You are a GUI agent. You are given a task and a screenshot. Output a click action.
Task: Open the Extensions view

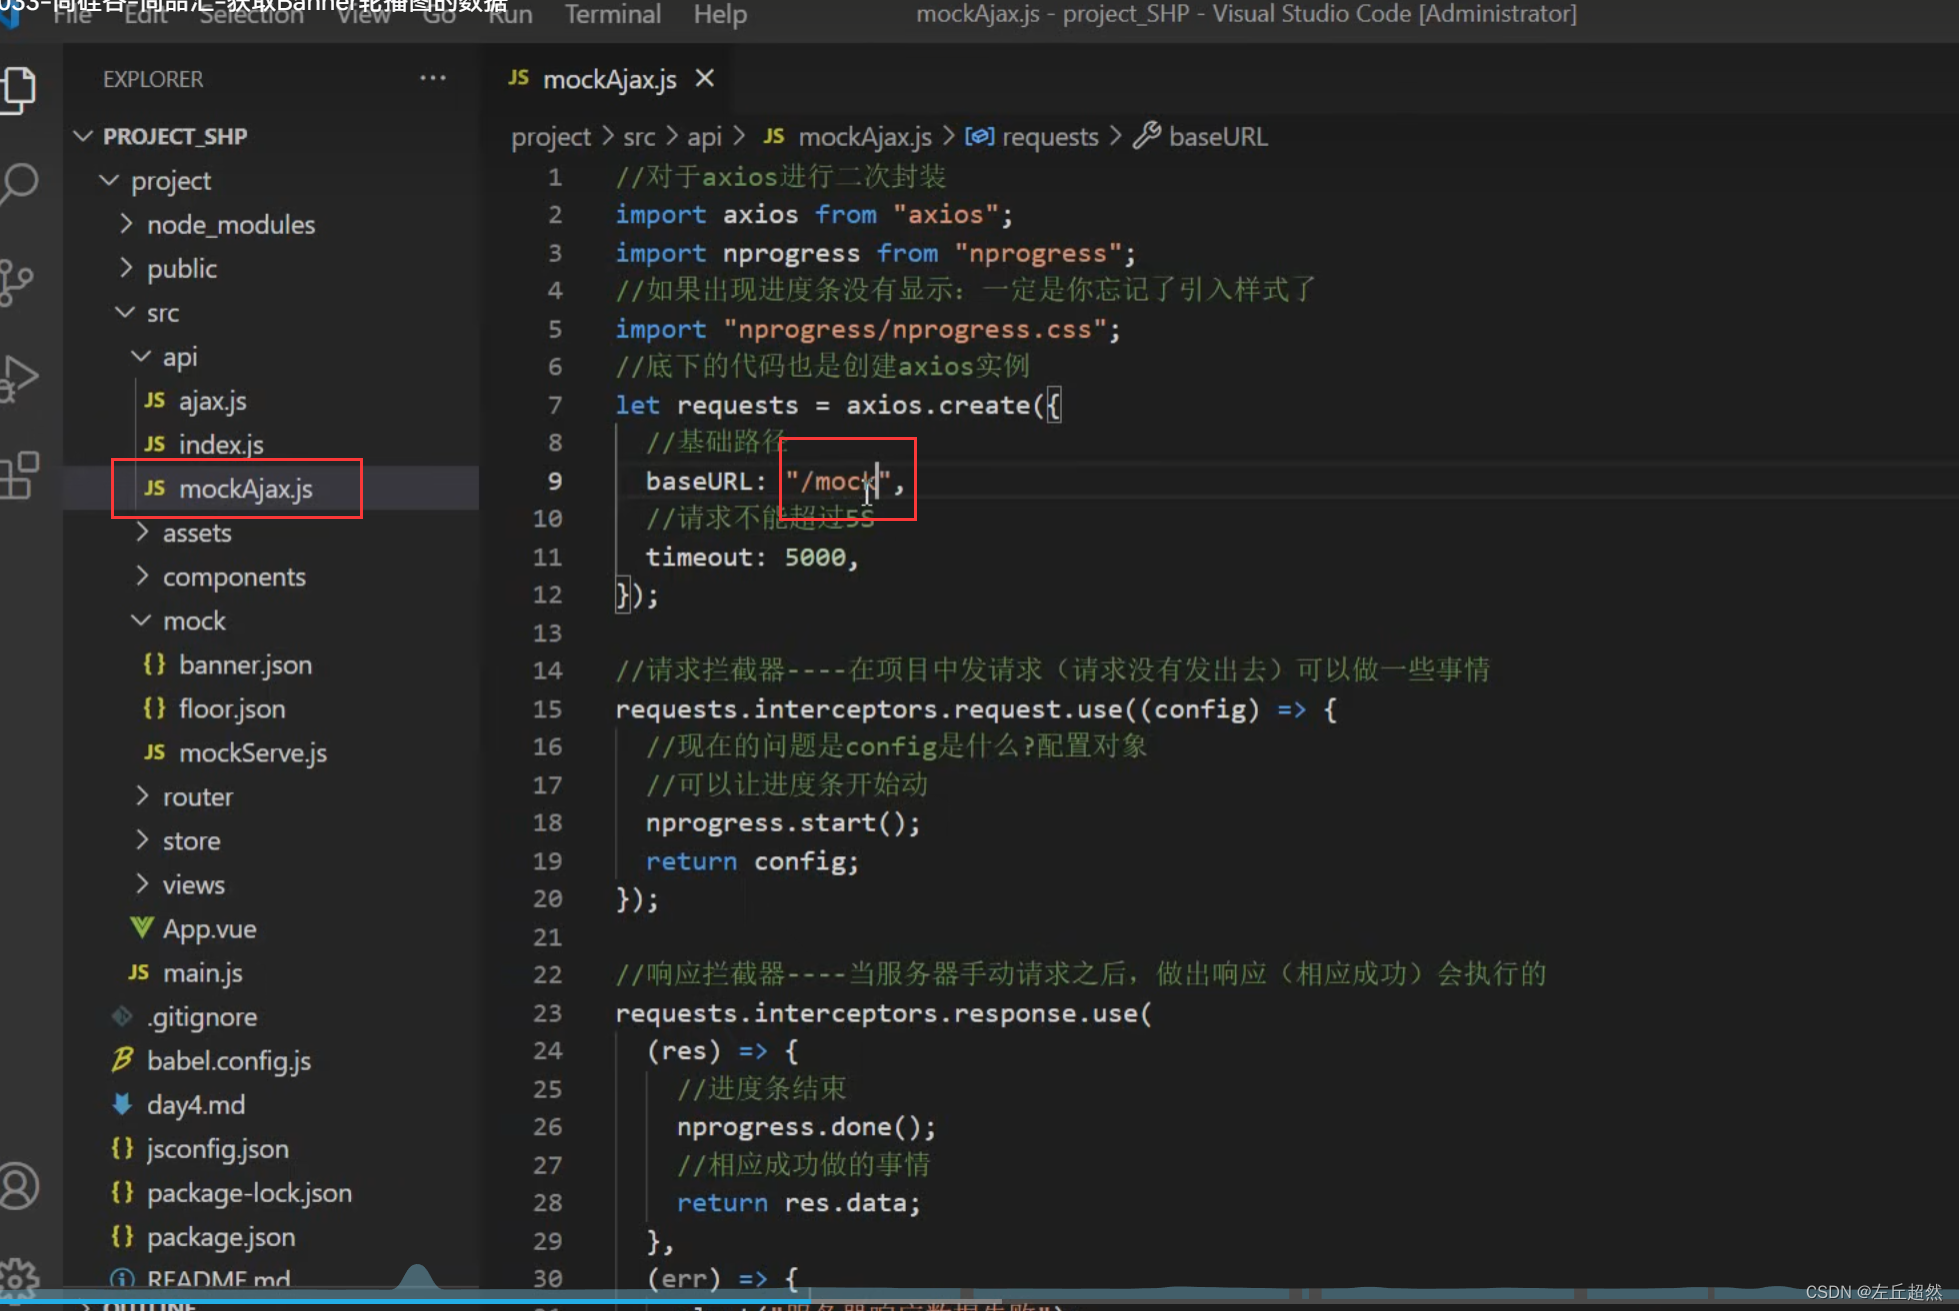pyautogui.click(x=20, y=474)
